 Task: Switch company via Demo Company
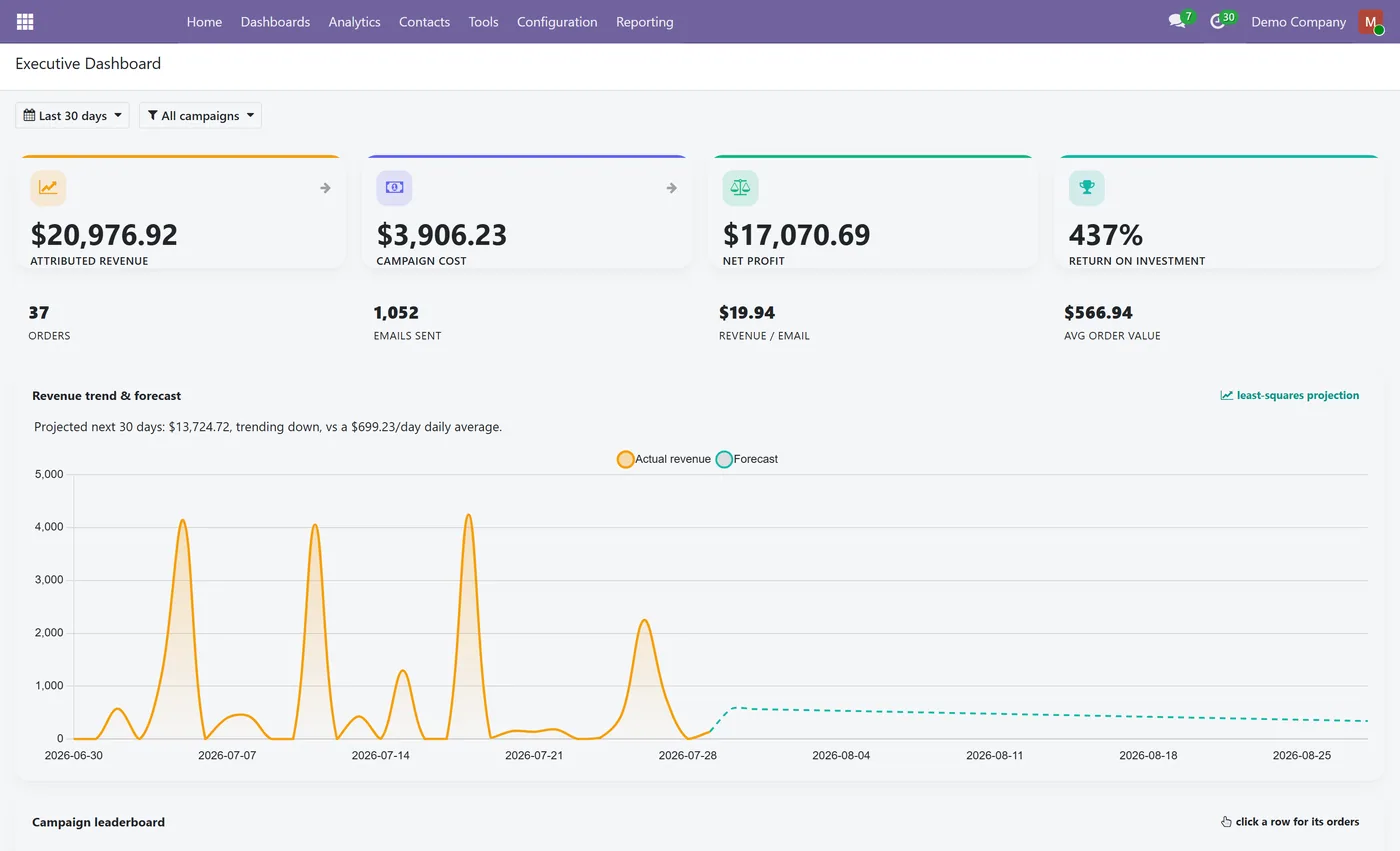[1298, 21]
